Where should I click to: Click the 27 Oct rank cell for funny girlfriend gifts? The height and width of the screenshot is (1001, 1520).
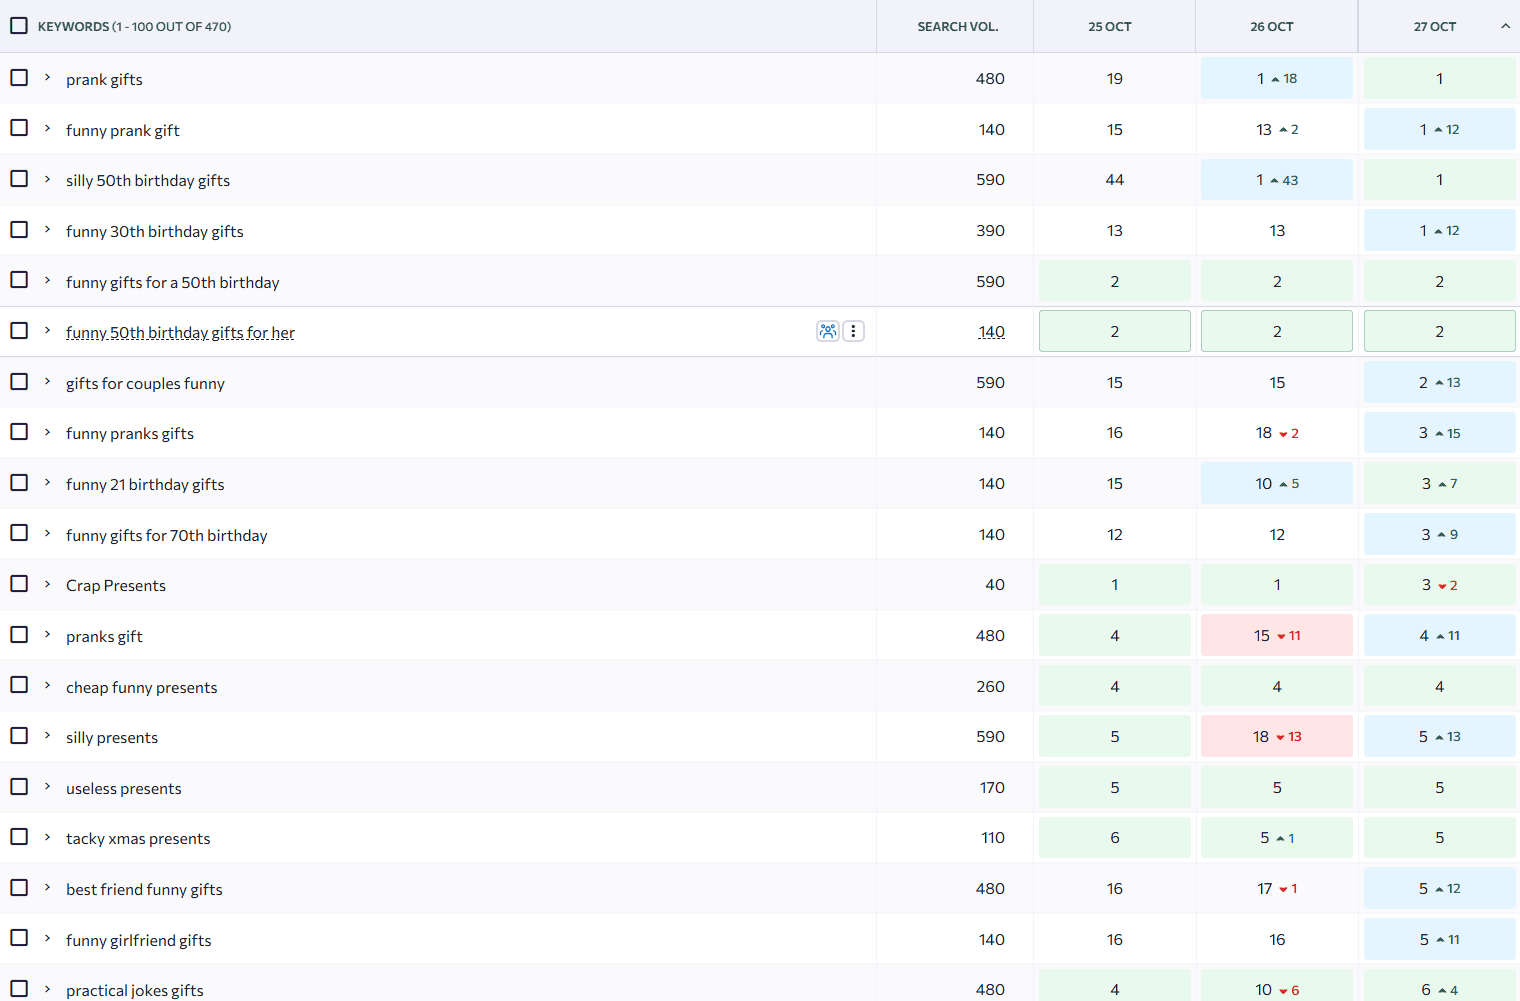click(1440, 939)
